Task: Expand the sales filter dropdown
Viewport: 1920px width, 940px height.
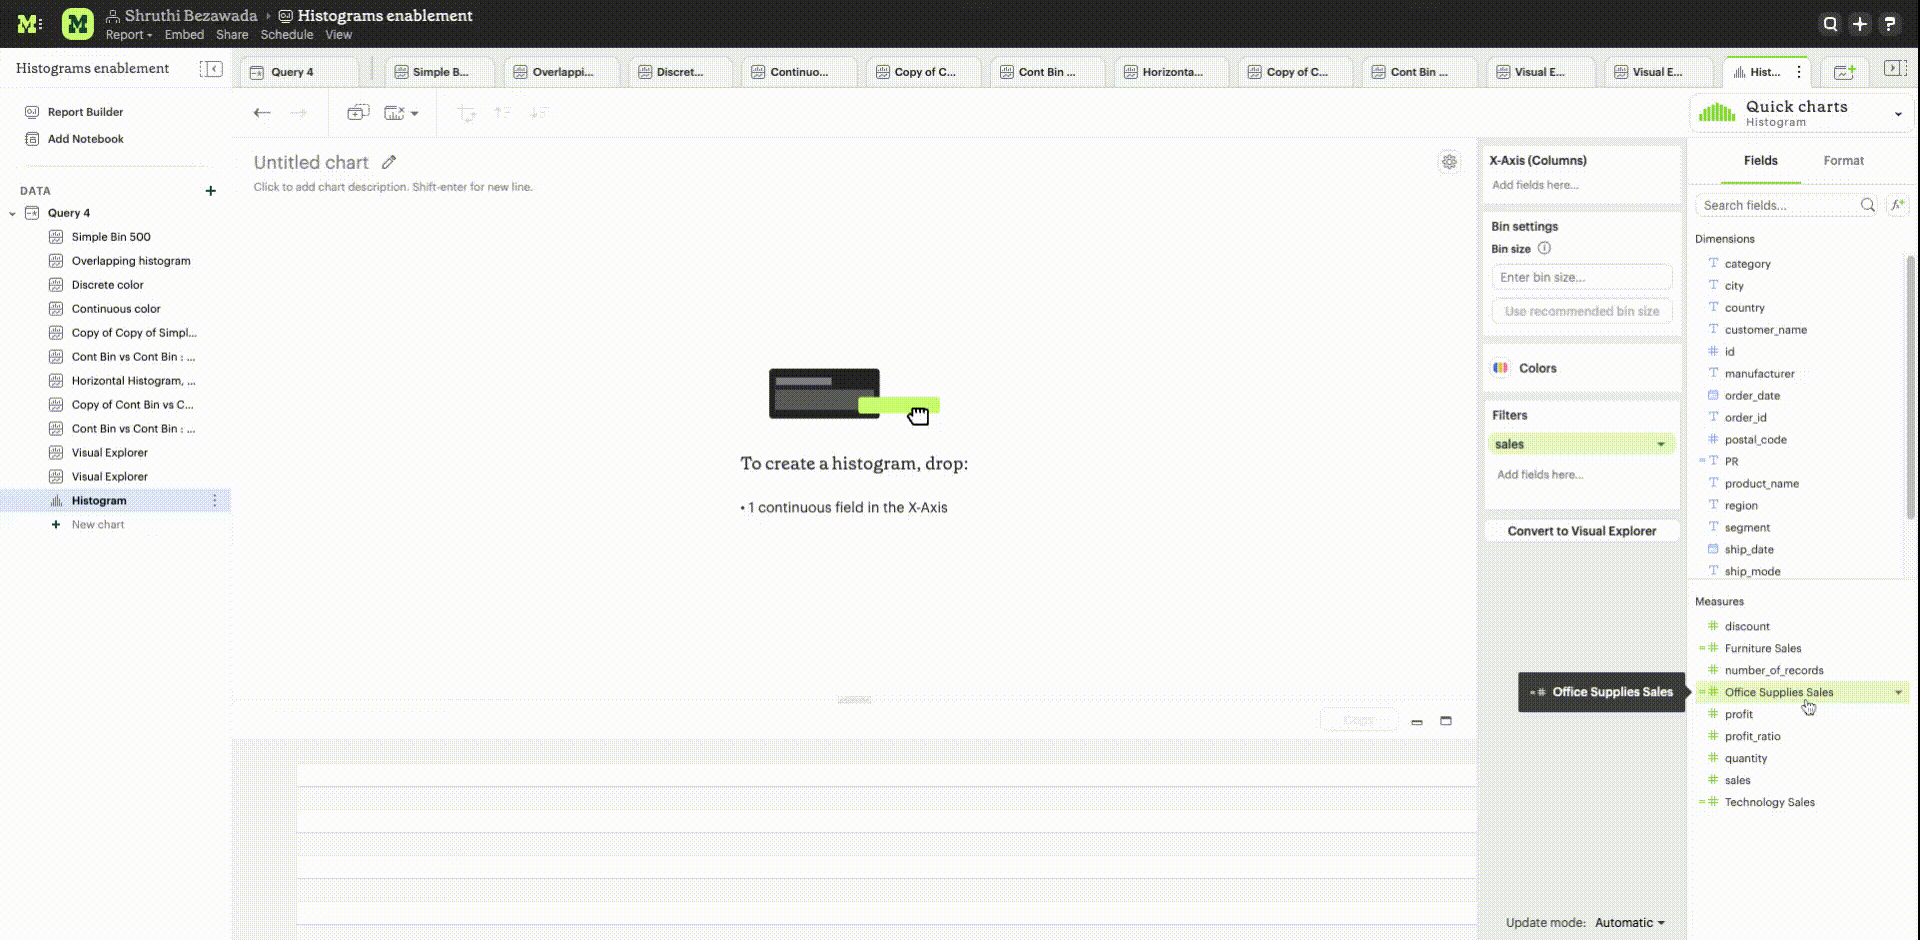Action: (1661, 445)
